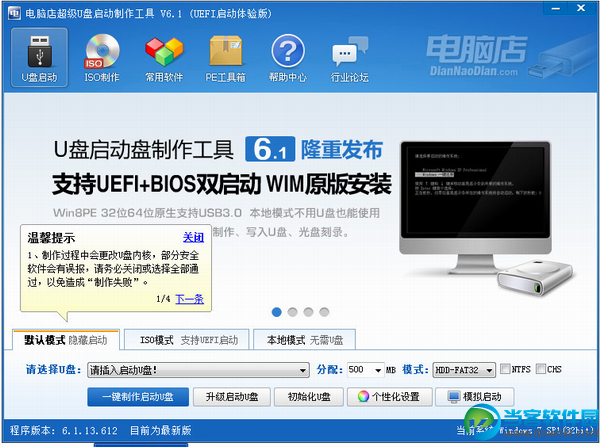
Task: Show next tip via 下一条 link
Action: 189,299
